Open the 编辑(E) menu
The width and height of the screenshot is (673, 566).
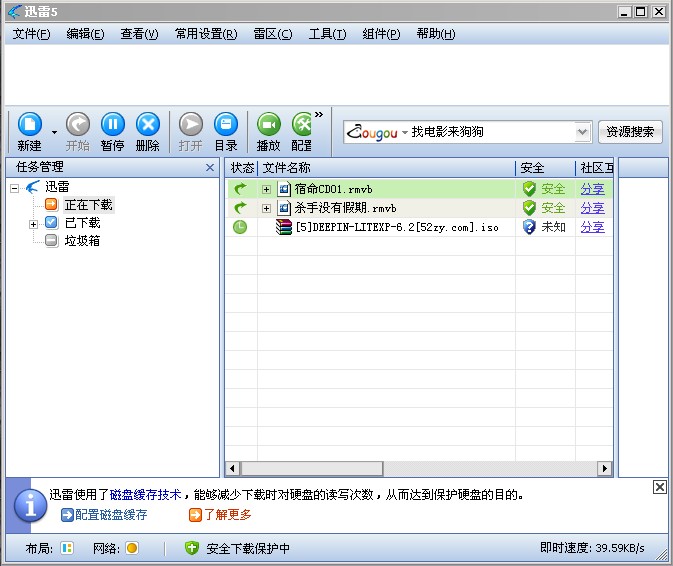point(85,33)
